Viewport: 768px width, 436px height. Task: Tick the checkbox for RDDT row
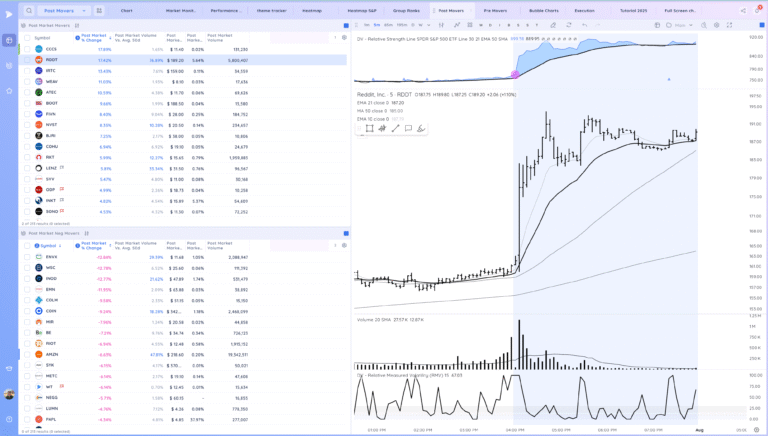[x=27, y=60]
